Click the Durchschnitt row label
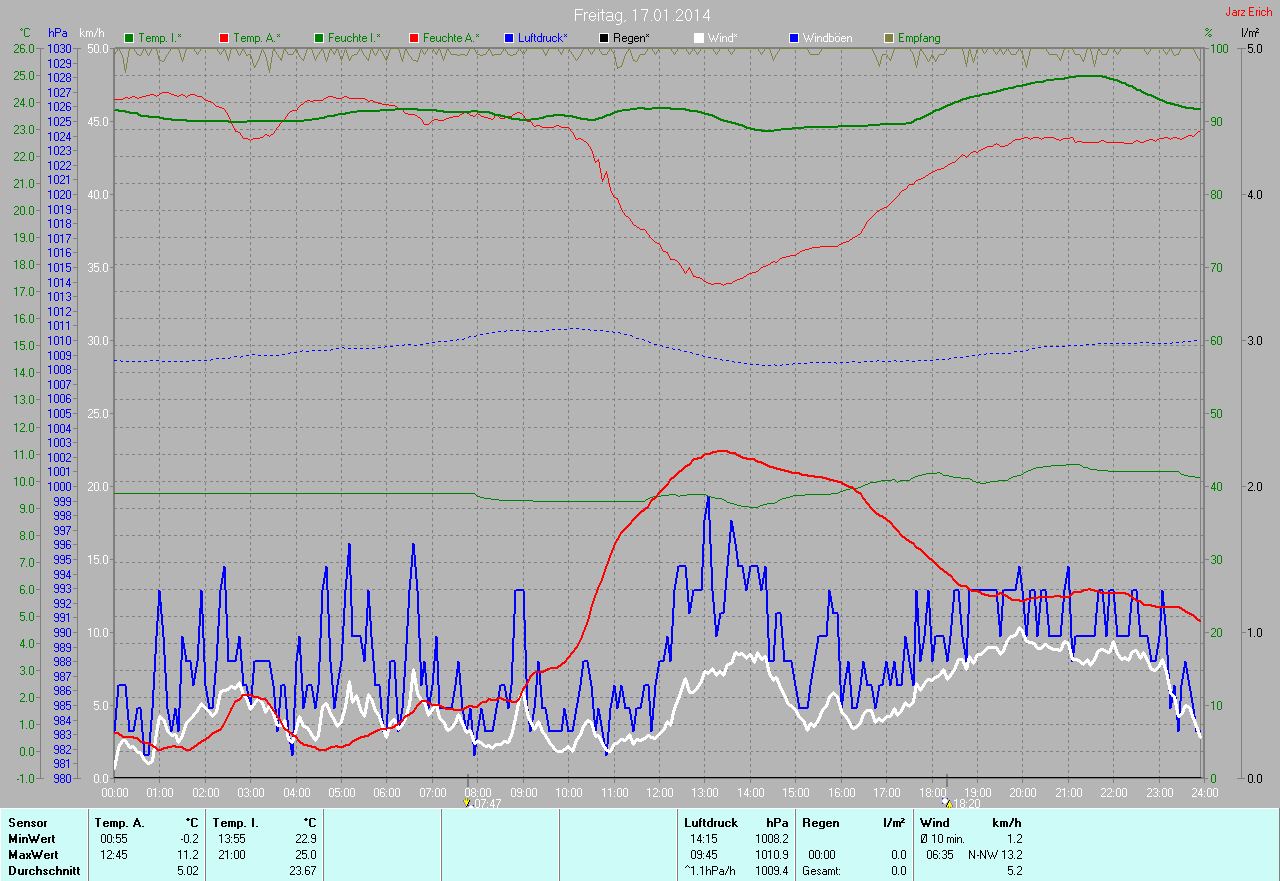The image size is (1280, 881). (x=44, y=871)
